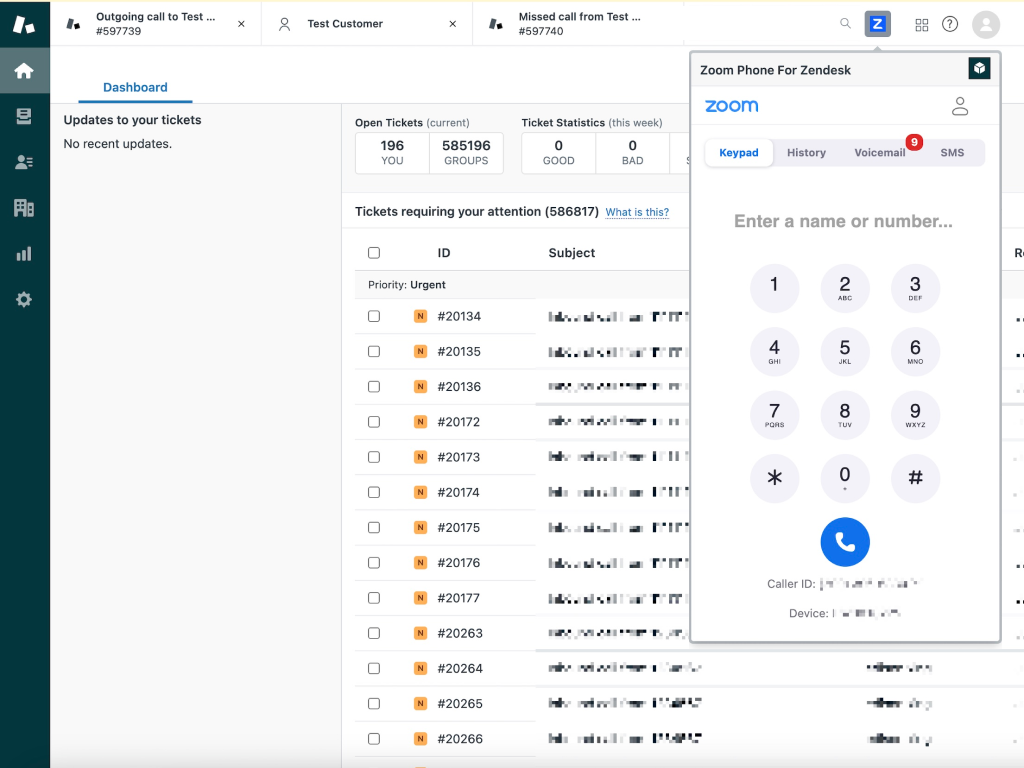This screenshot has height=768, width=1024.
Task: Check the box for ticket #20134
Action: (374, 316)
